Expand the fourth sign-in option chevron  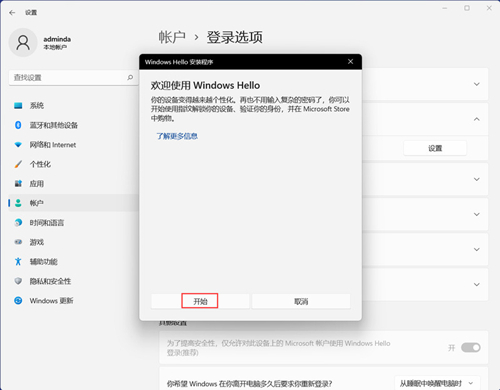point(477,214)
